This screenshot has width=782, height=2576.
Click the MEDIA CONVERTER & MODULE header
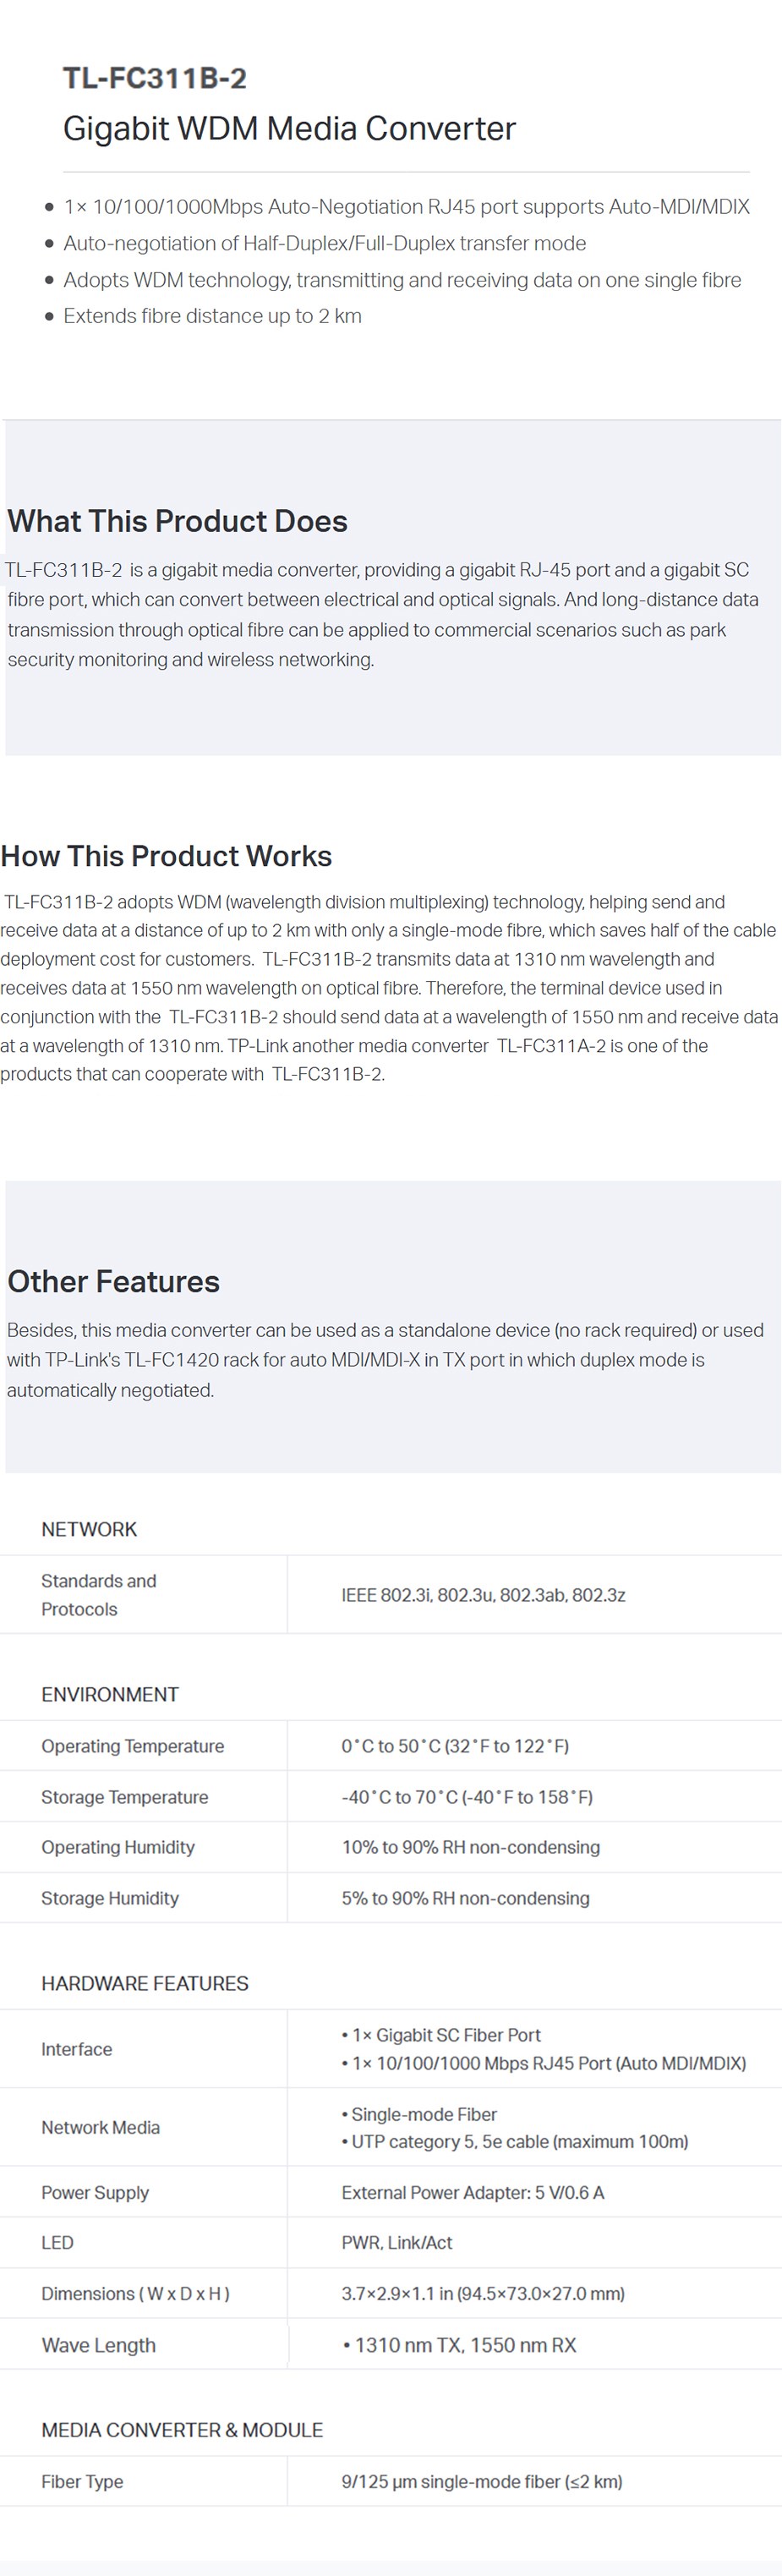click(x=182, y=2430)
